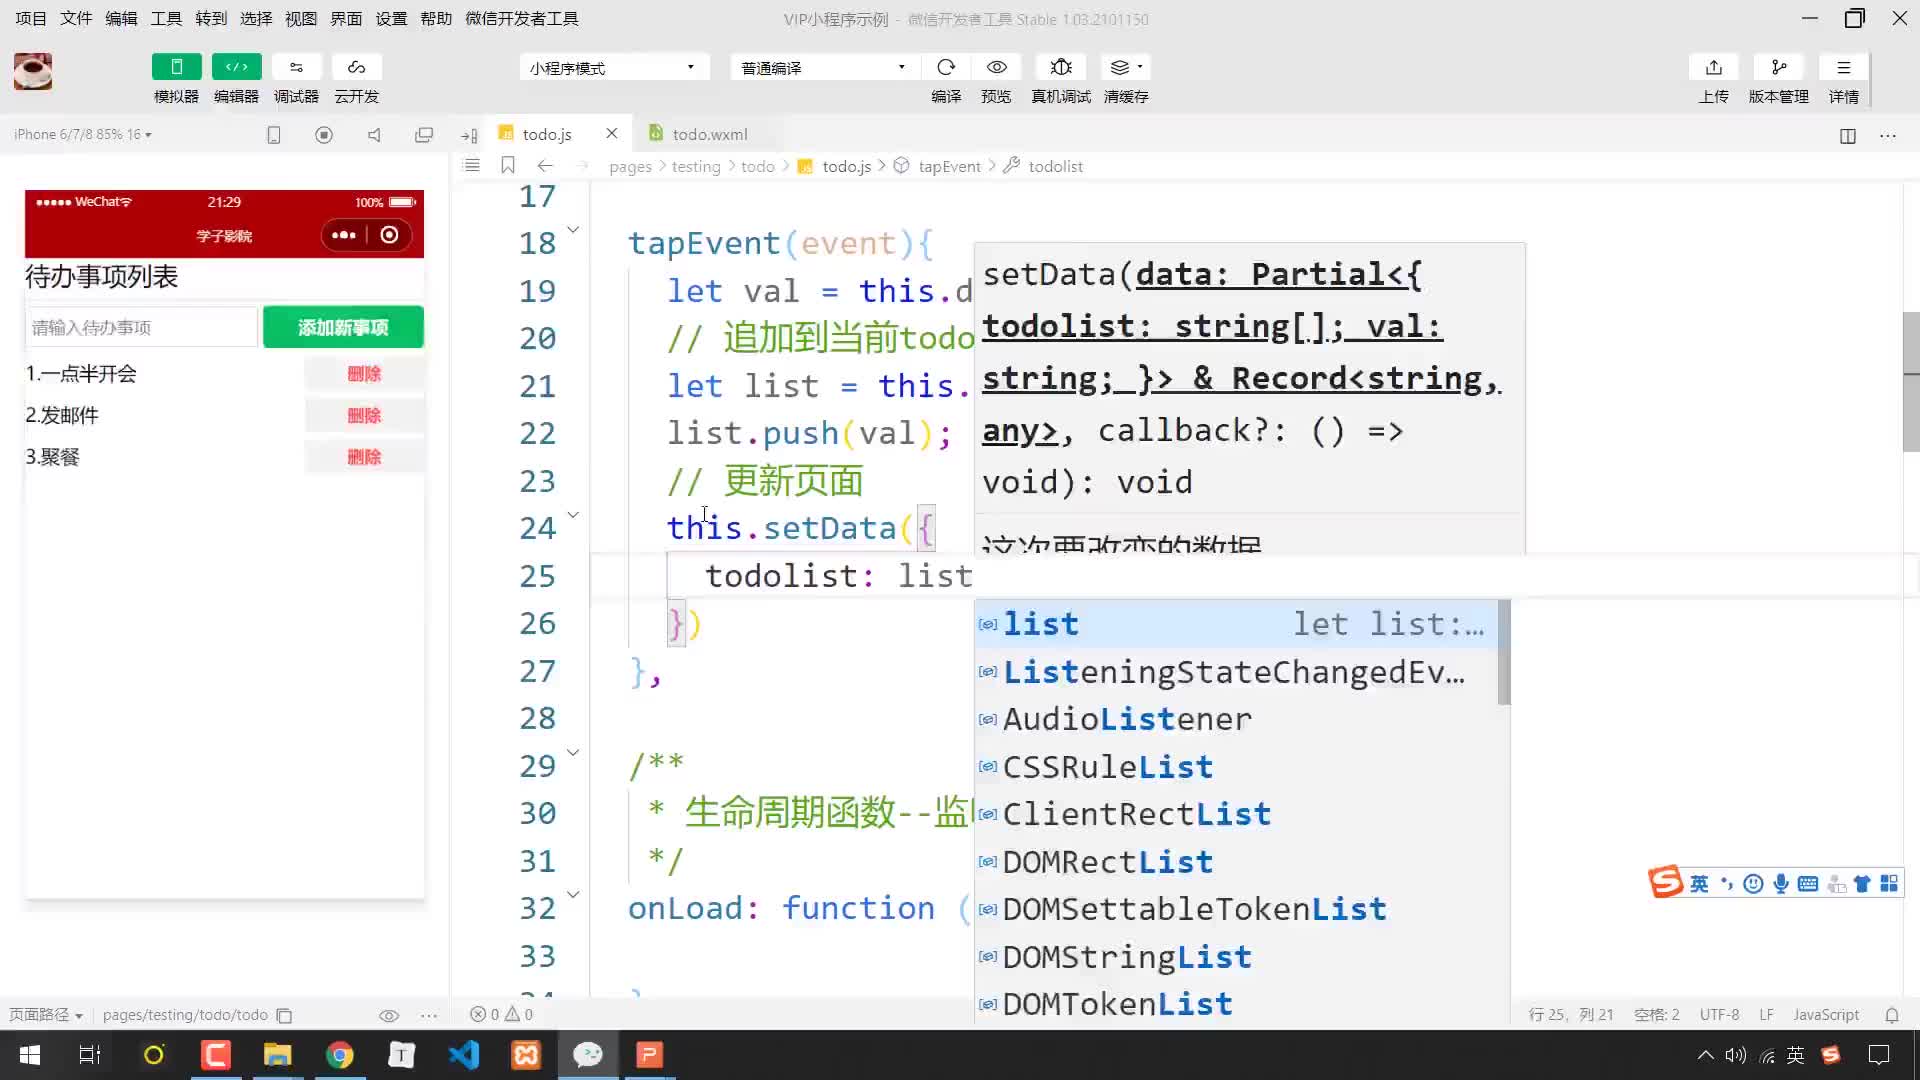Collapse the fold arrow at line 18

click(x=573, y=230)
